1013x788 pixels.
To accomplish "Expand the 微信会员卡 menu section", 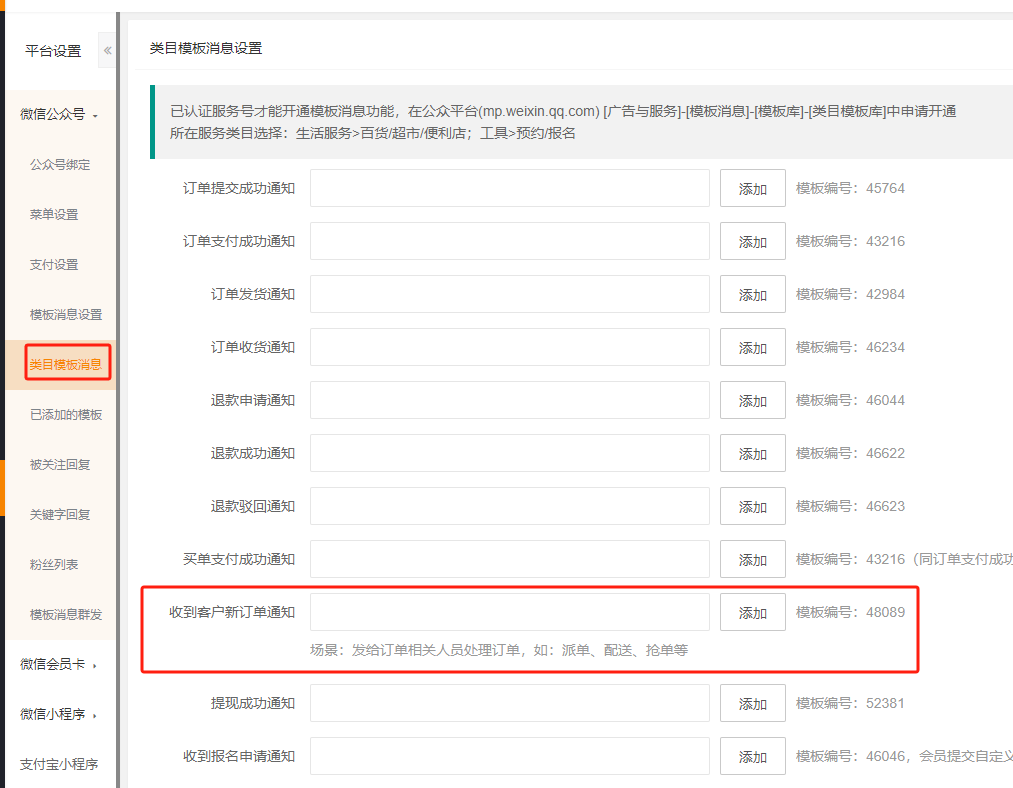I will pos(59,665).
